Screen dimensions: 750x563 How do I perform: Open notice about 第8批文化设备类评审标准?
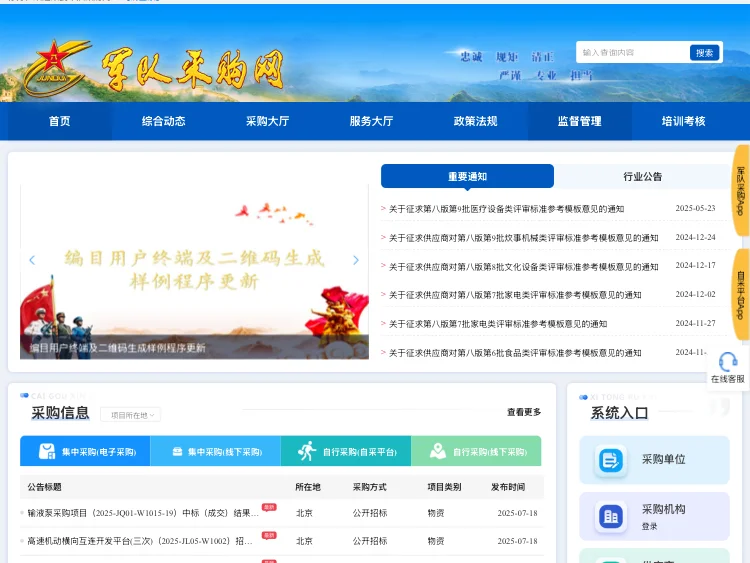[524, 266]
